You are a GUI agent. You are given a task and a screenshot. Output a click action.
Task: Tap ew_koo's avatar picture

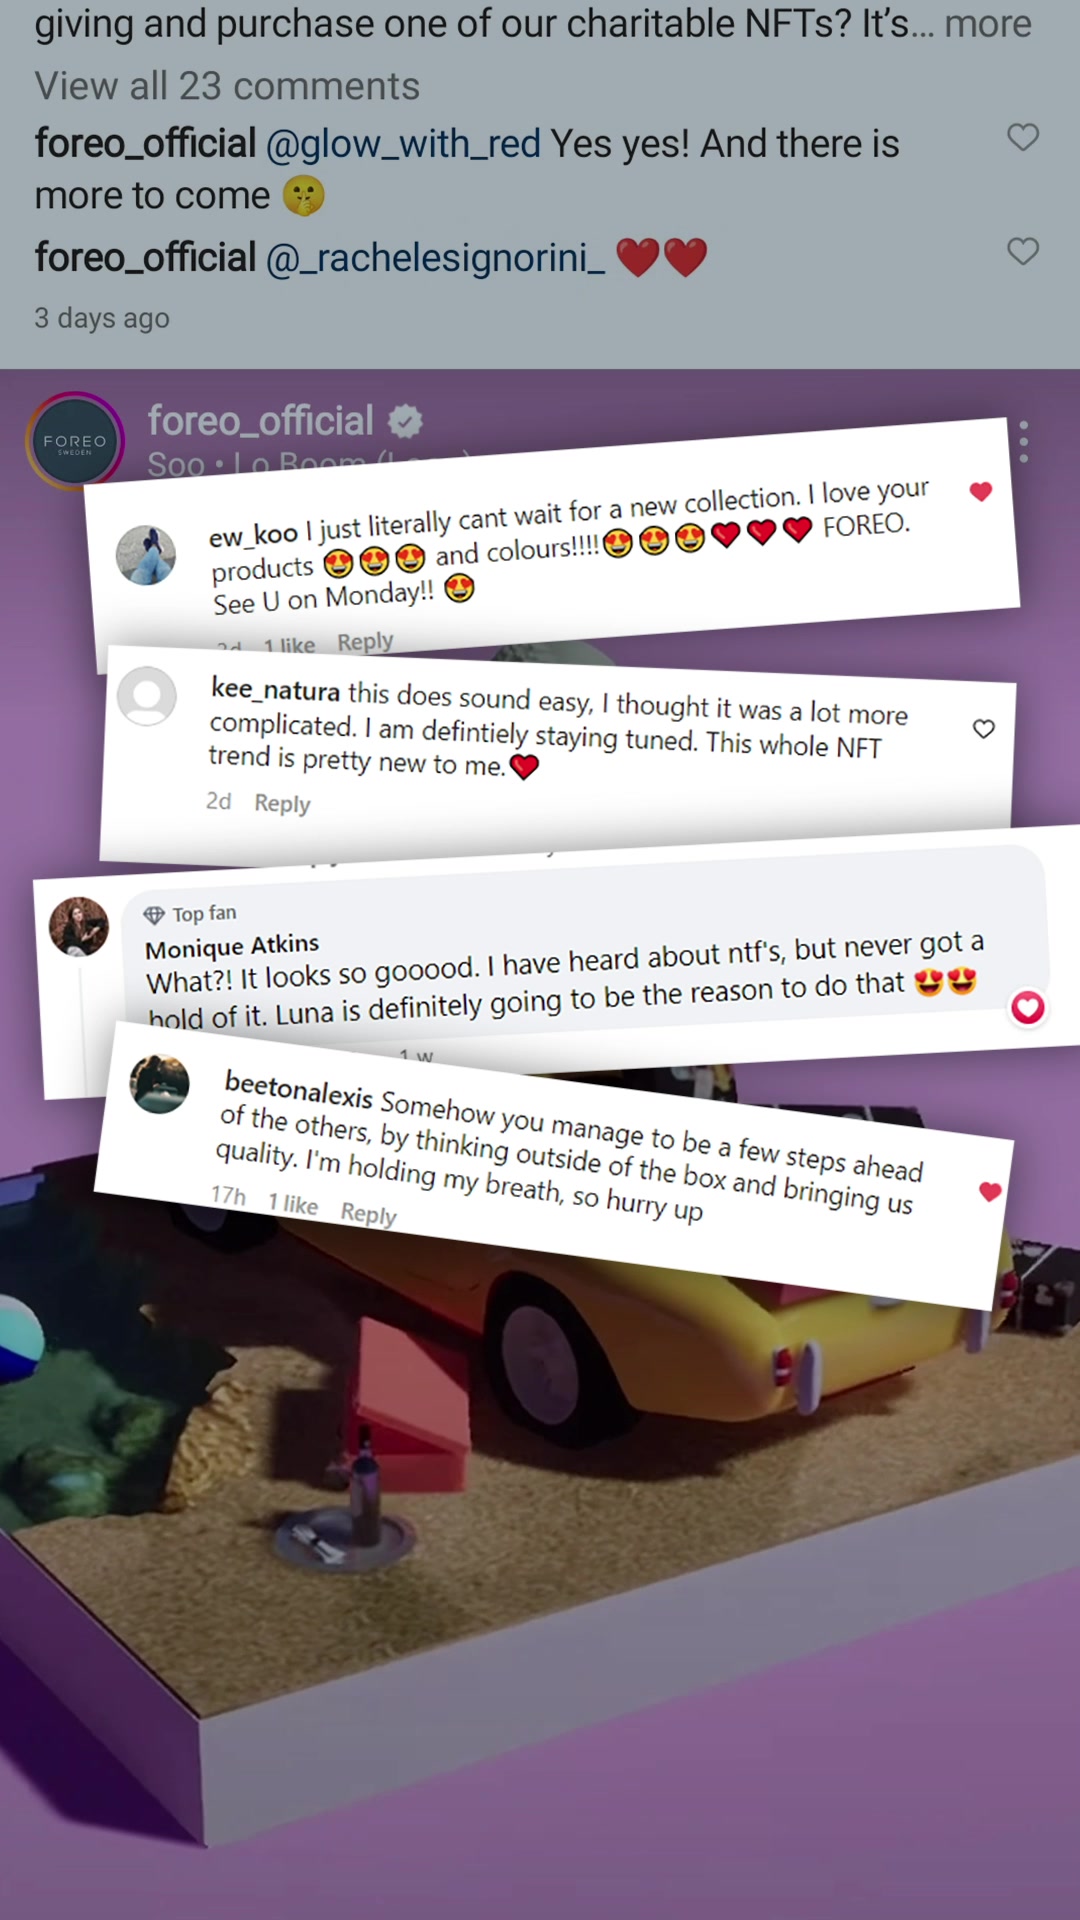coord(146,555)
